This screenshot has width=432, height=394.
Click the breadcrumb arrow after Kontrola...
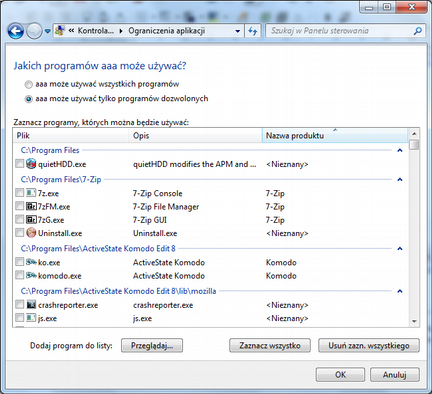pos(121,31)
